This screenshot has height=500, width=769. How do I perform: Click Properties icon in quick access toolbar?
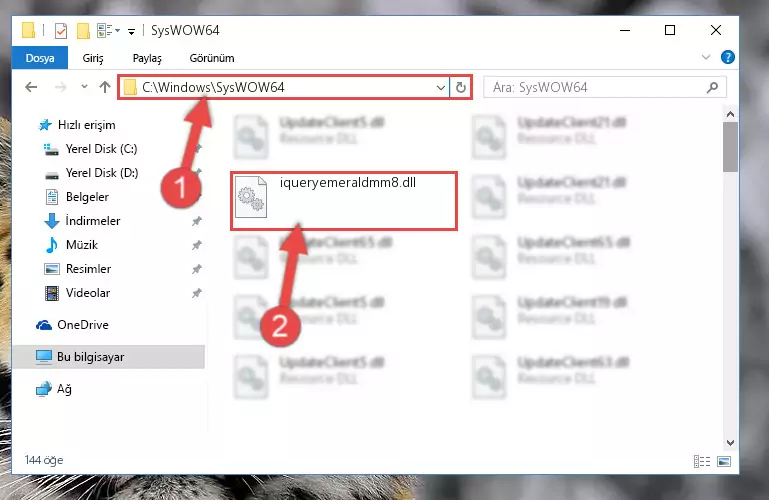tap(61, 31)
